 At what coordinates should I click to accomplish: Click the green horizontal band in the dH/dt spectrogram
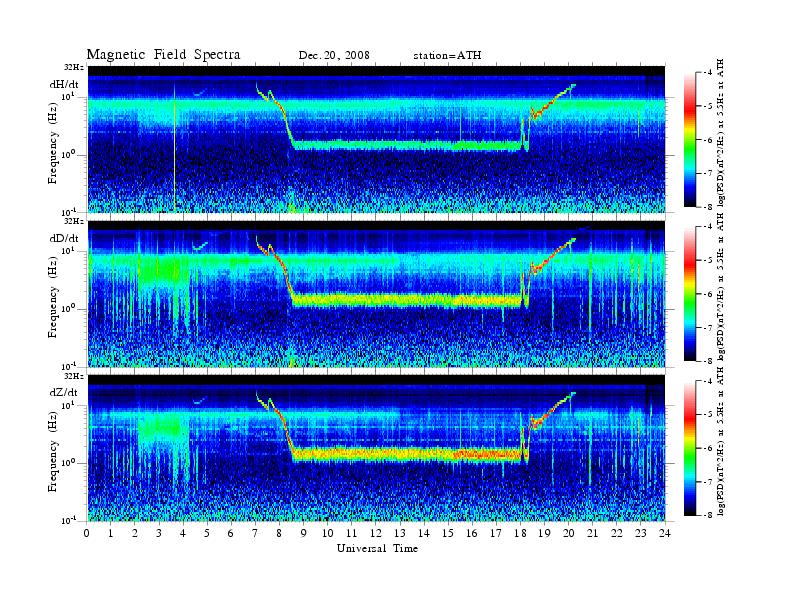pos(407,145)
